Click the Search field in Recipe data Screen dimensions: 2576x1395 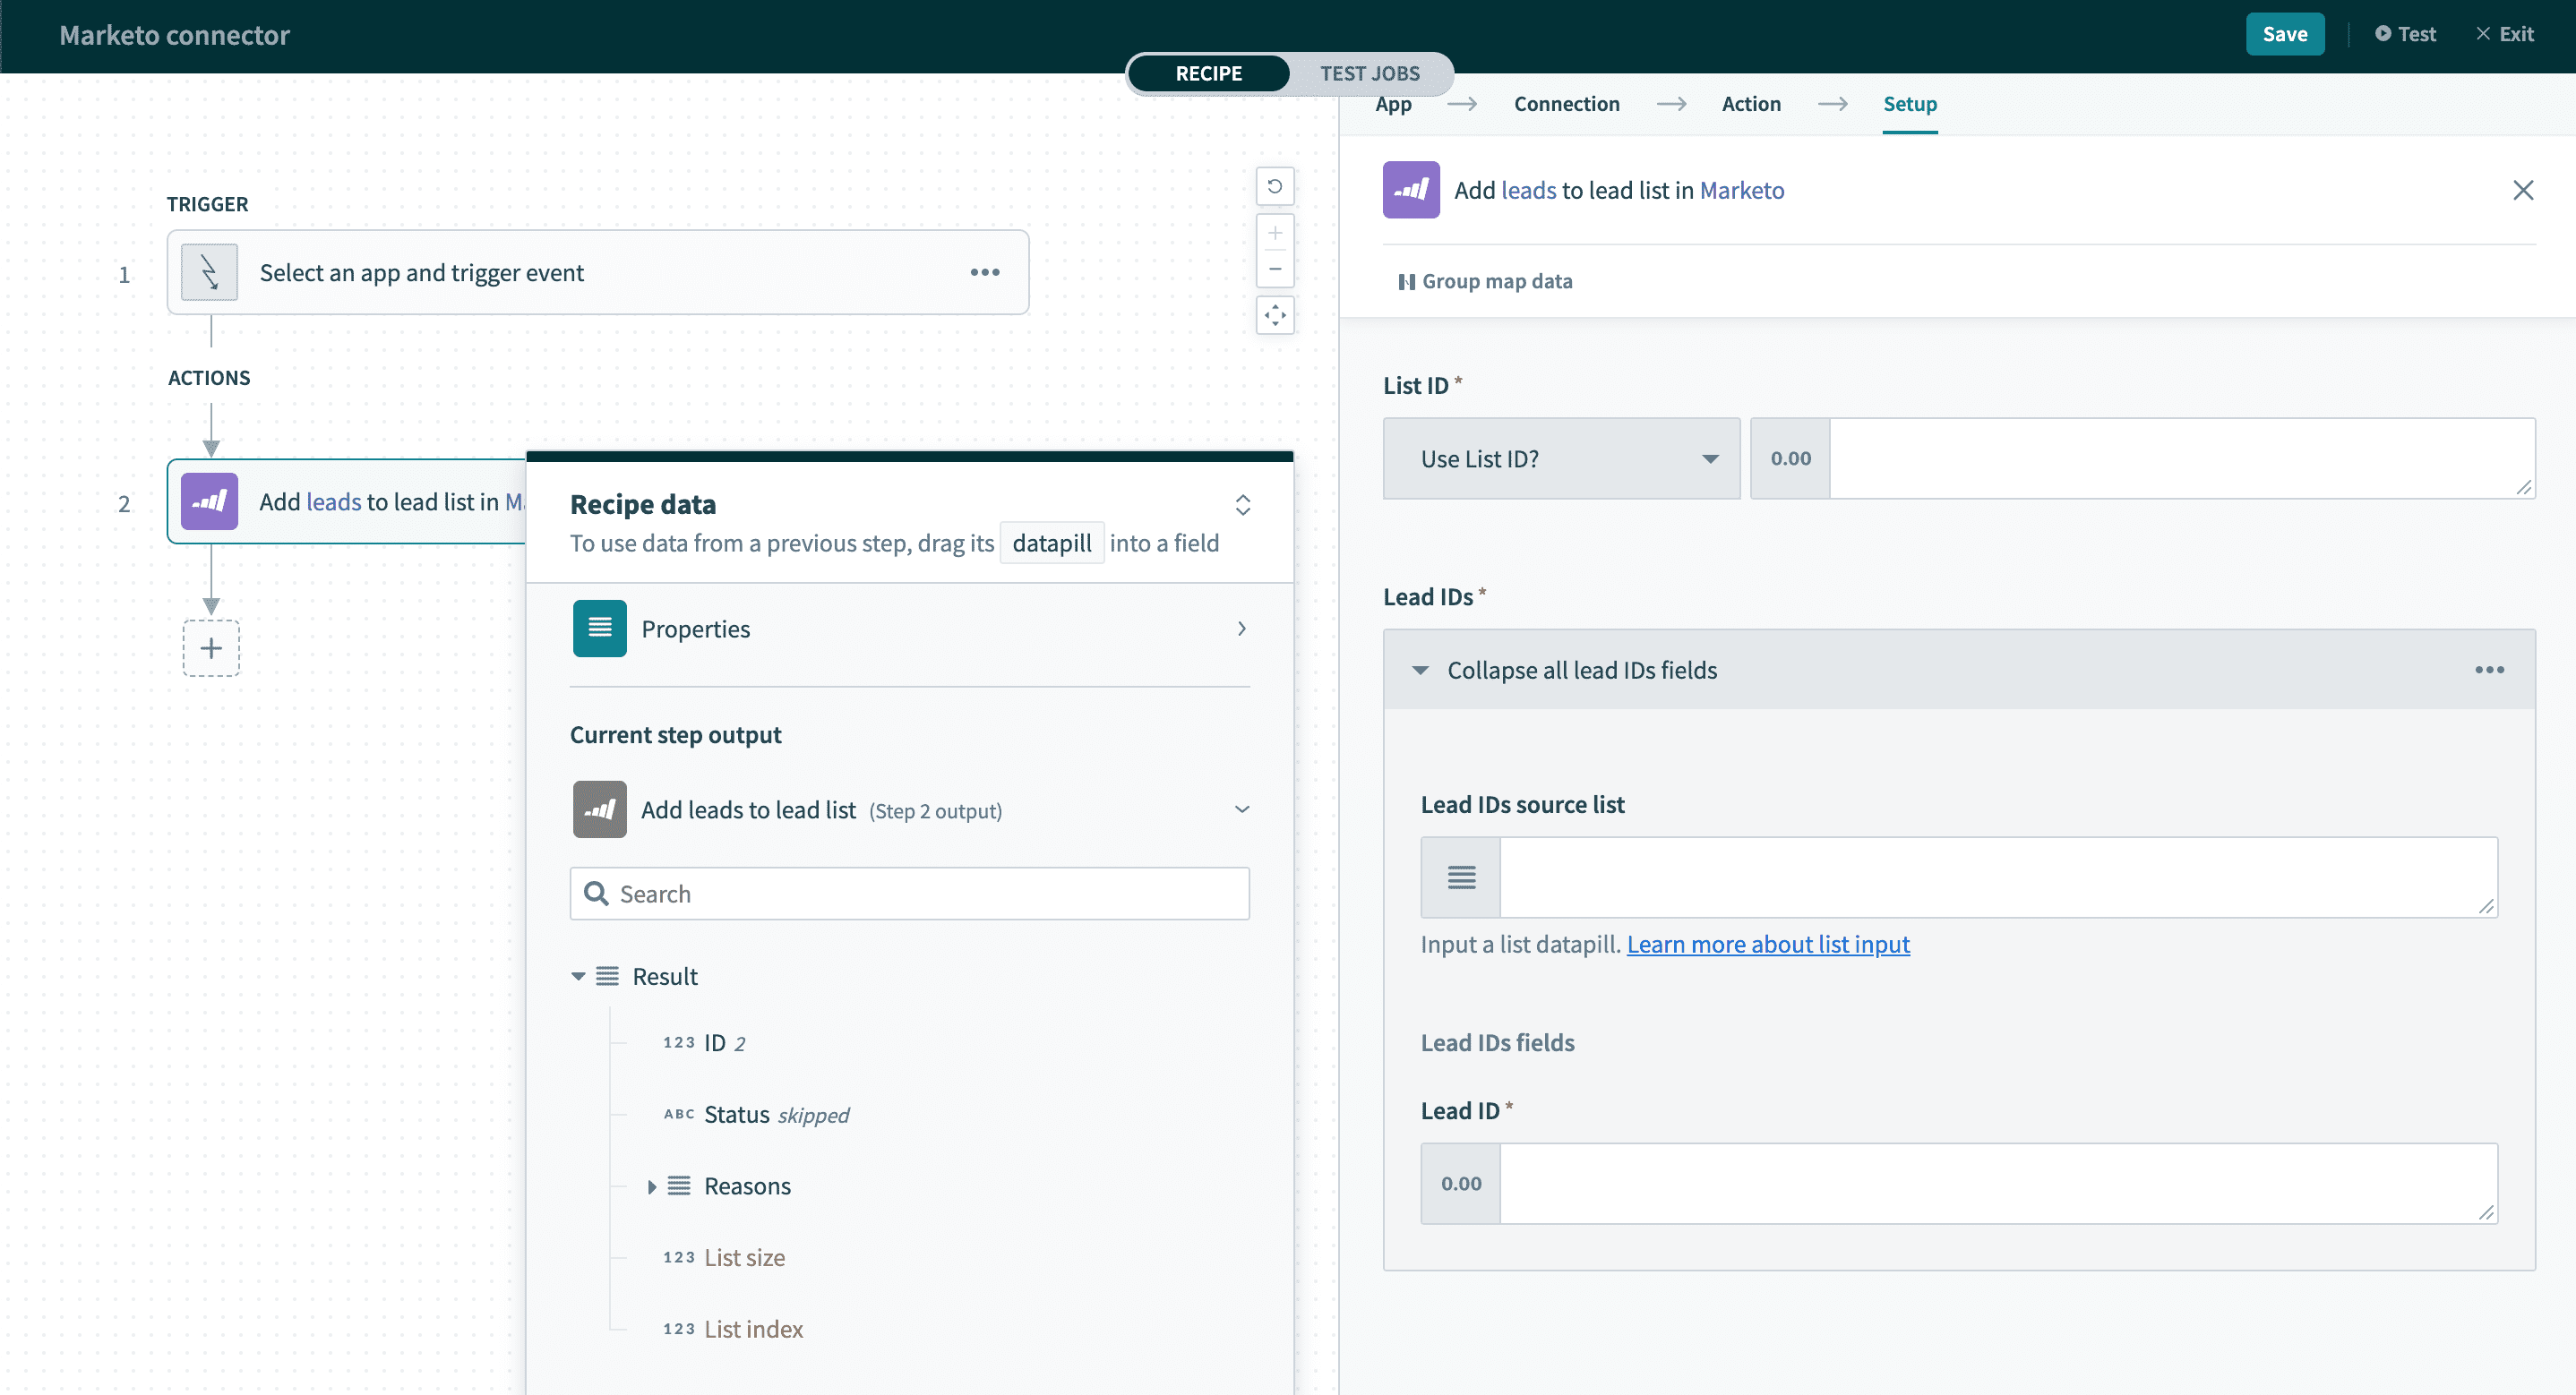[x=908, y=893]
